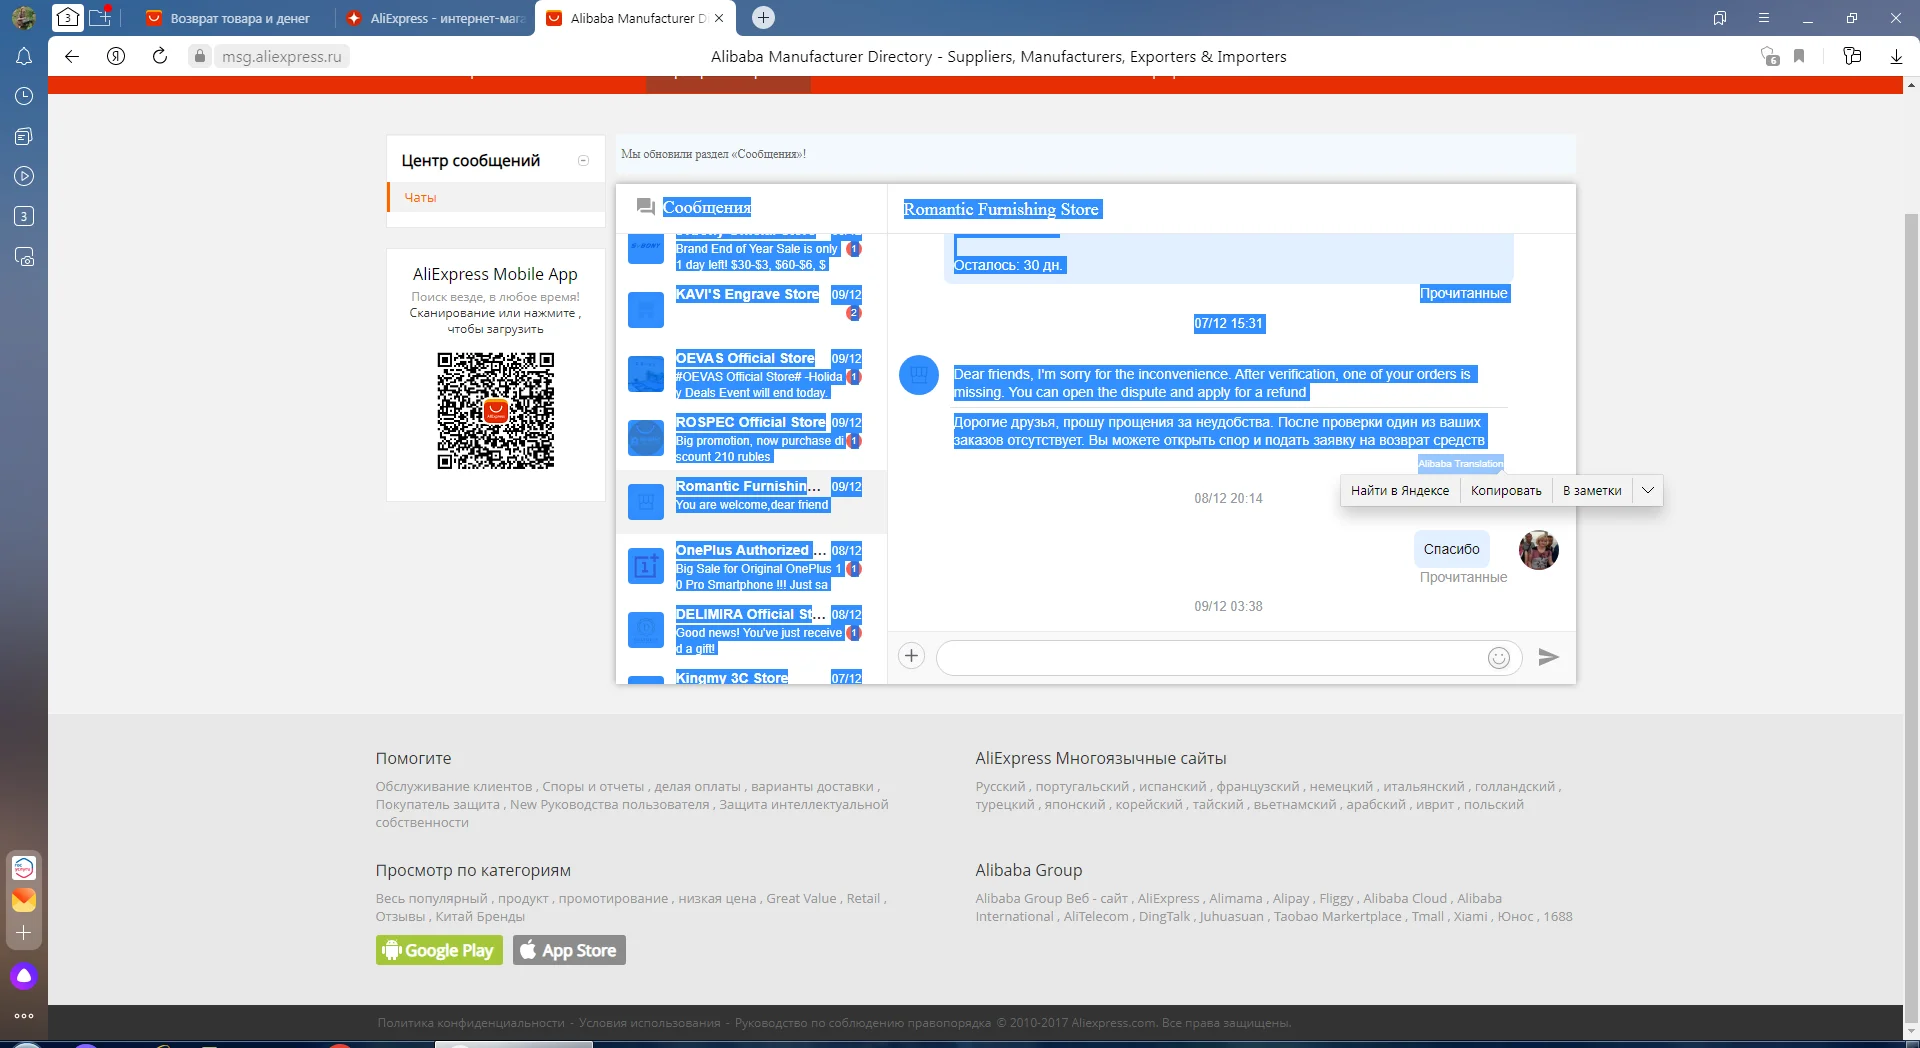Screen dimensions: 1920x1048
Task: Open the OnePlus Authorized store chat
Action: point(751,566)
